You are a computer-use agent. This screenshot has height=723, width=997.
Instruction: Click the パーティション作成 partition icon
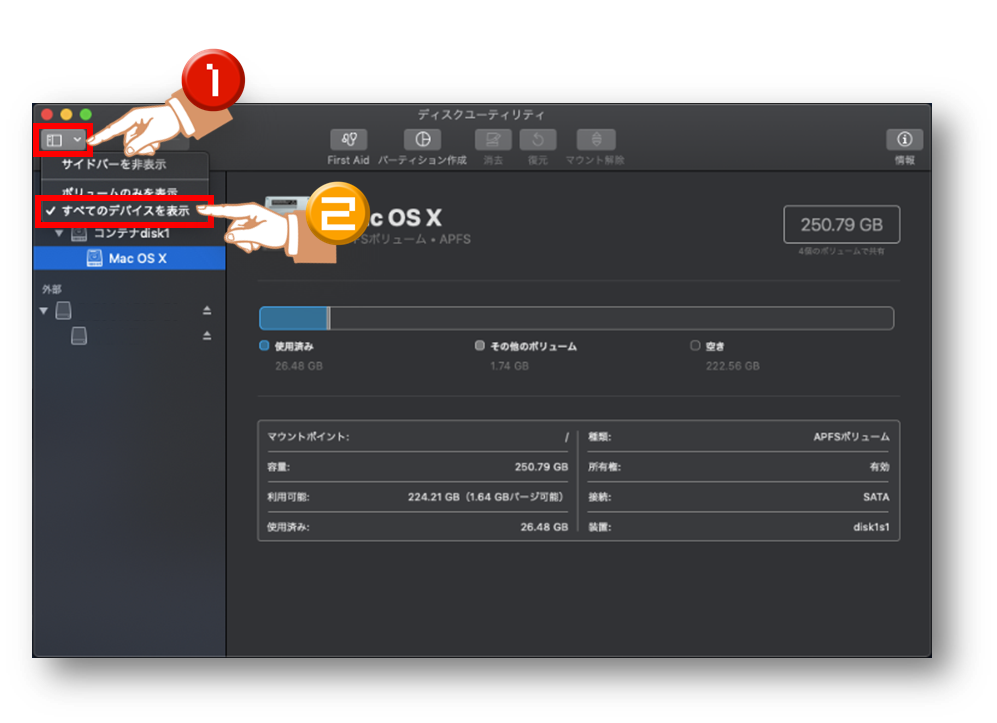tap(423, 139)
